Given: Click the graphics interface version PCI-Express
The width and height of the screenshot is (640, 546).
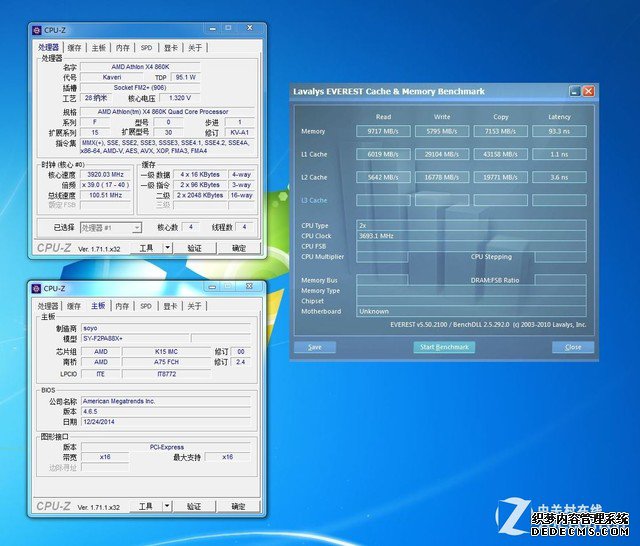Looking at the screenshot, I should point(166,447).
